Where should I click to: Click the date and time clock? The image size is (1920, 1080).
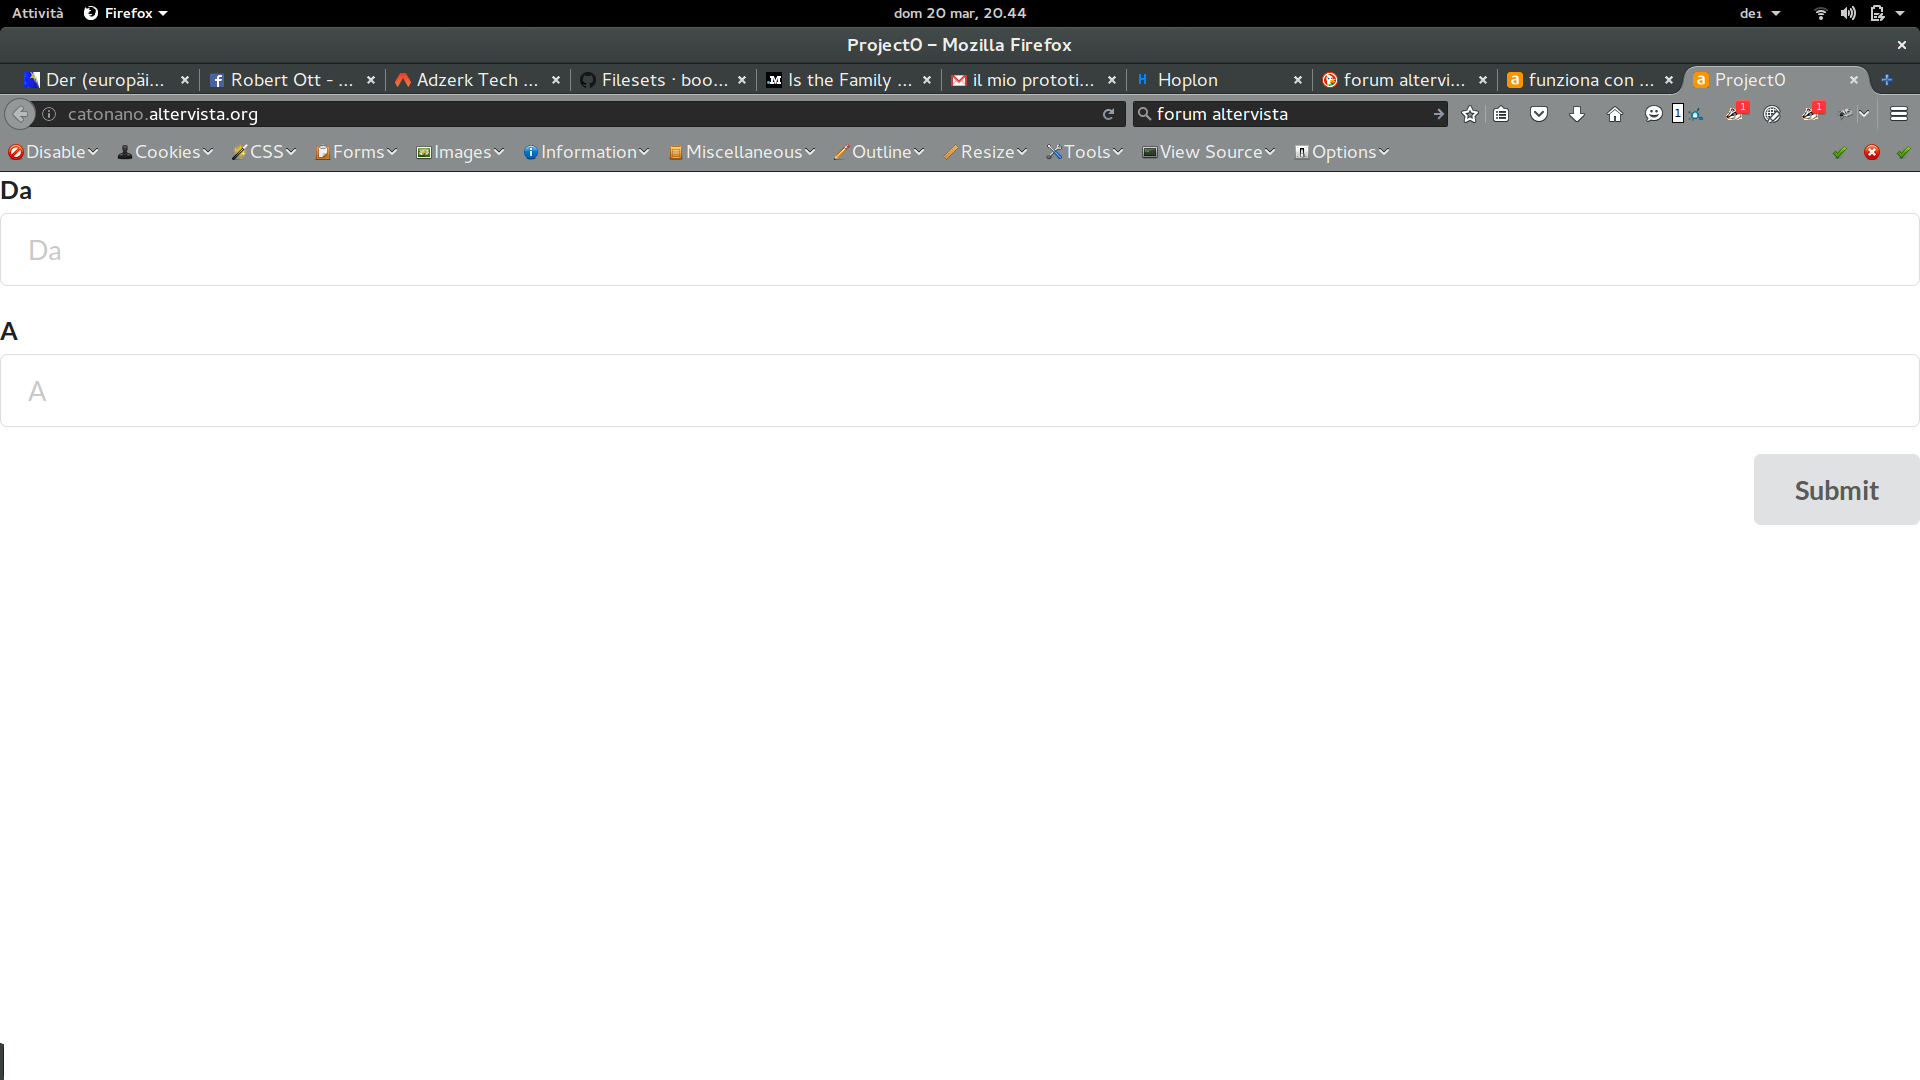[960, 13]
